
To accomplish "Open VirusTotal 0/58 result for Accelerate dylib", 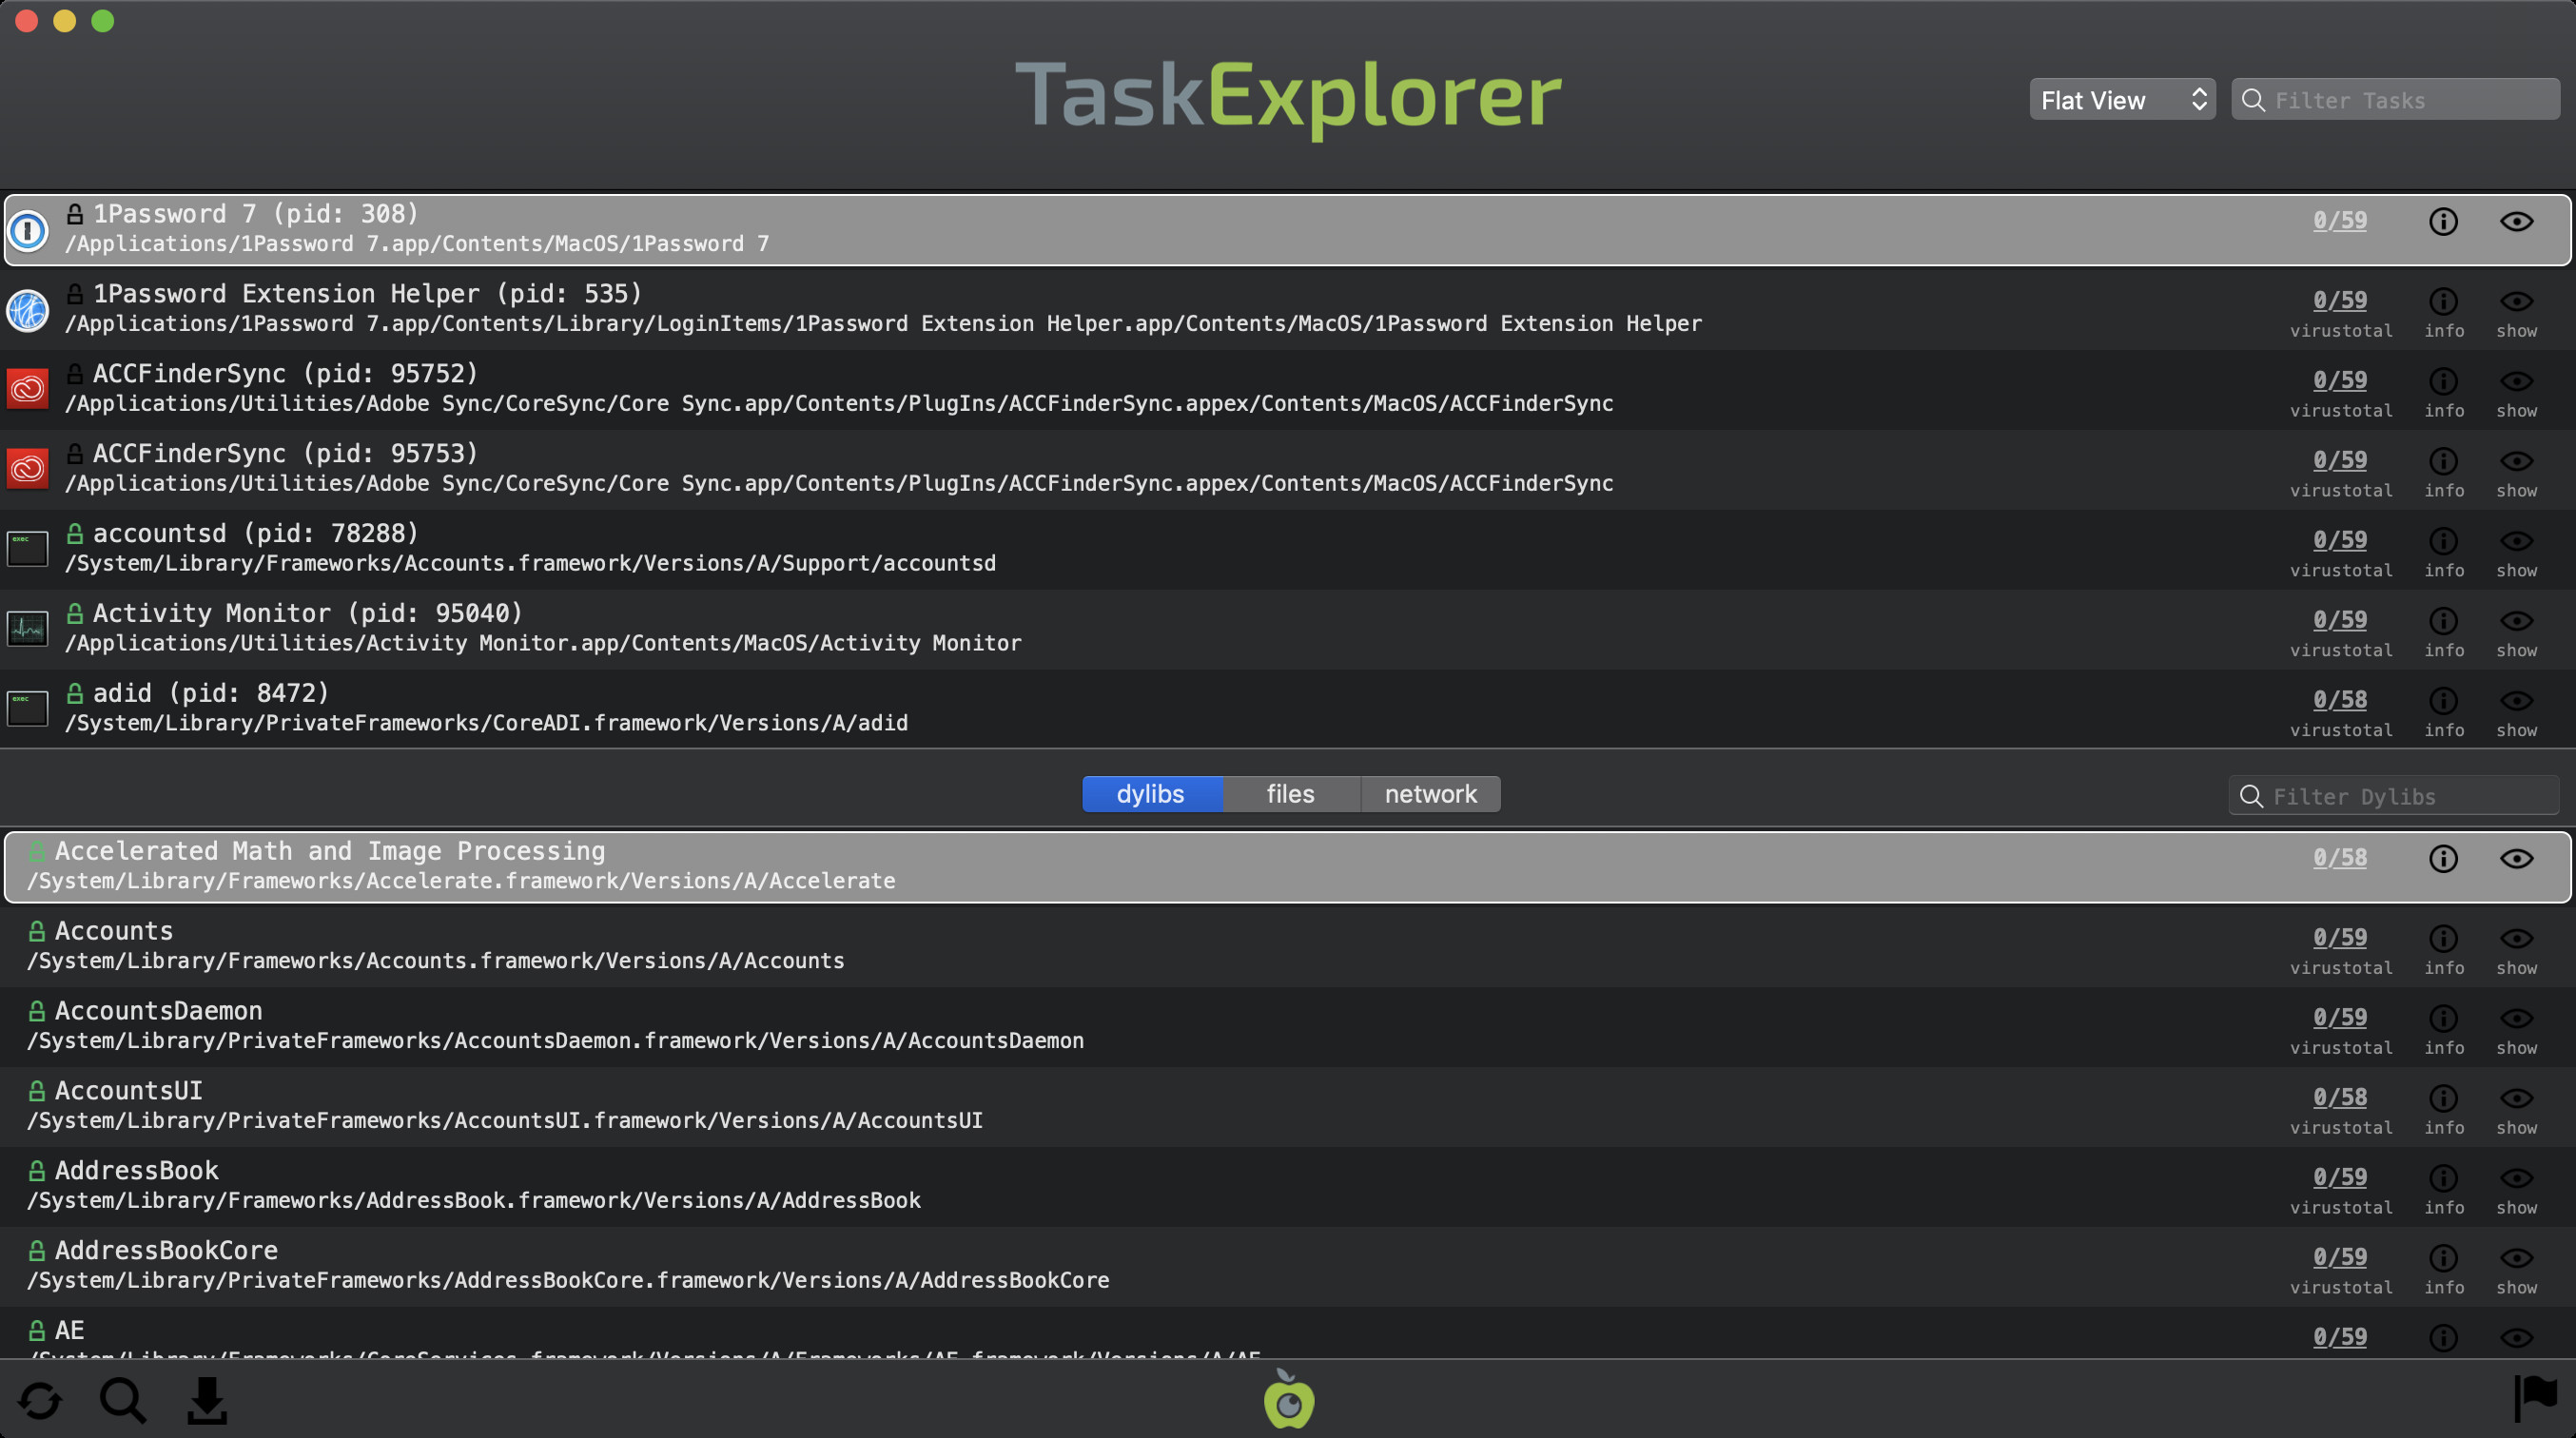I will point(2339,857).
